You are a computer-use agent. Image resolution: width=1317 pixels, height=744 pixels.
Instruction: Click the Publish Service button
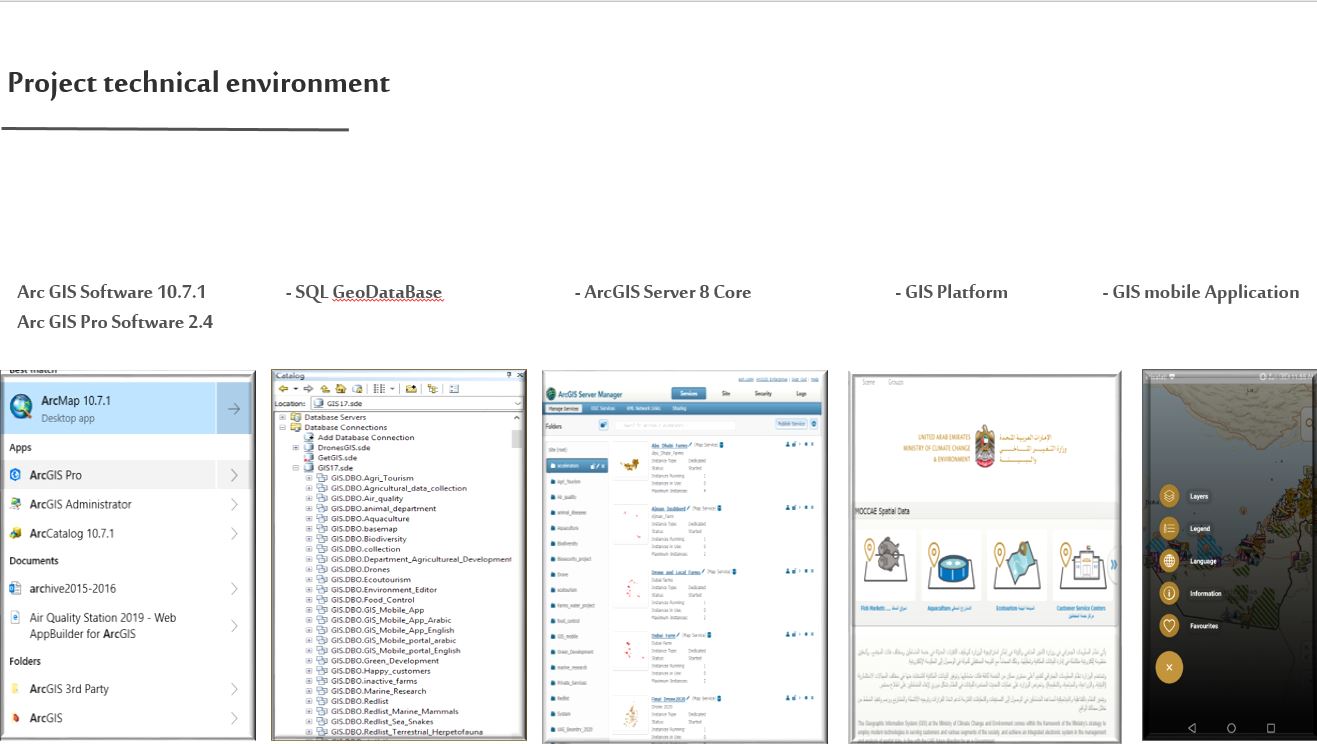coord(791,423)
